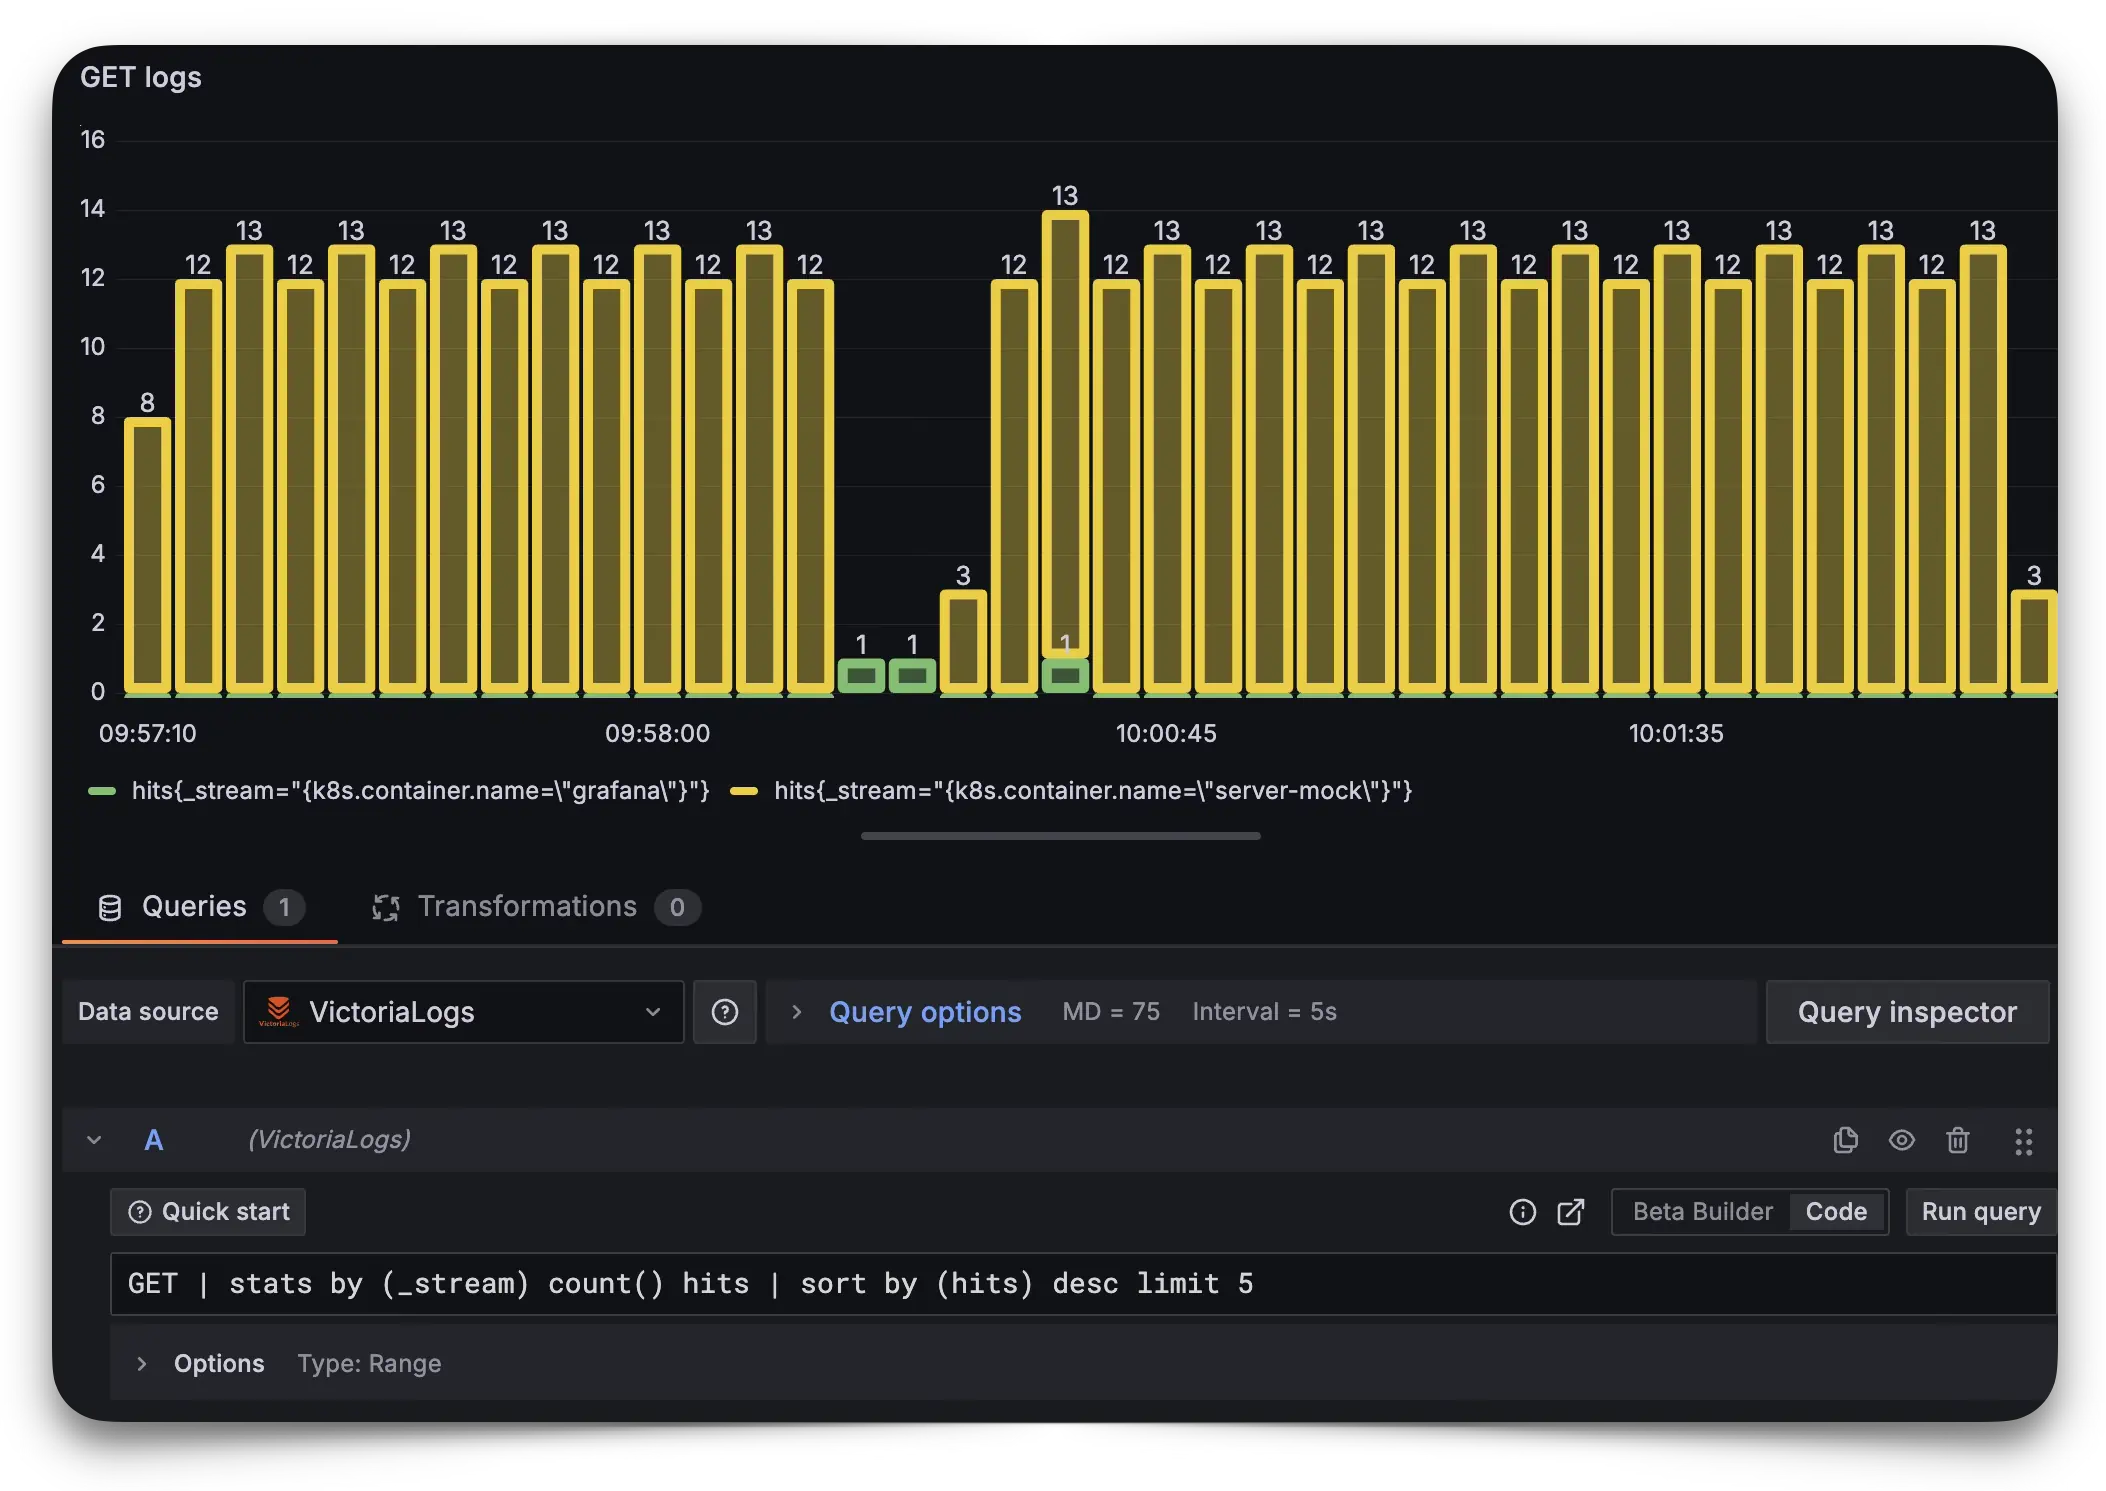This screenshot has height=1491, width=2106.
Task: Collapse query A row chevron
Action: coord(94,1140)
